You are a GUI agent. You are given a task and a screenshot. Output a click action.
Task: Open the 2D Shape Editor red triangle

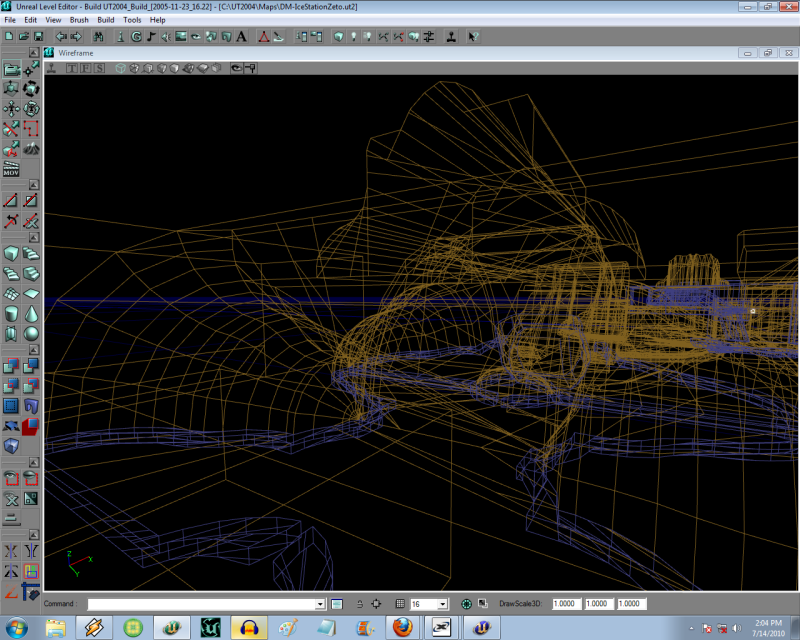tap(264, 37)
